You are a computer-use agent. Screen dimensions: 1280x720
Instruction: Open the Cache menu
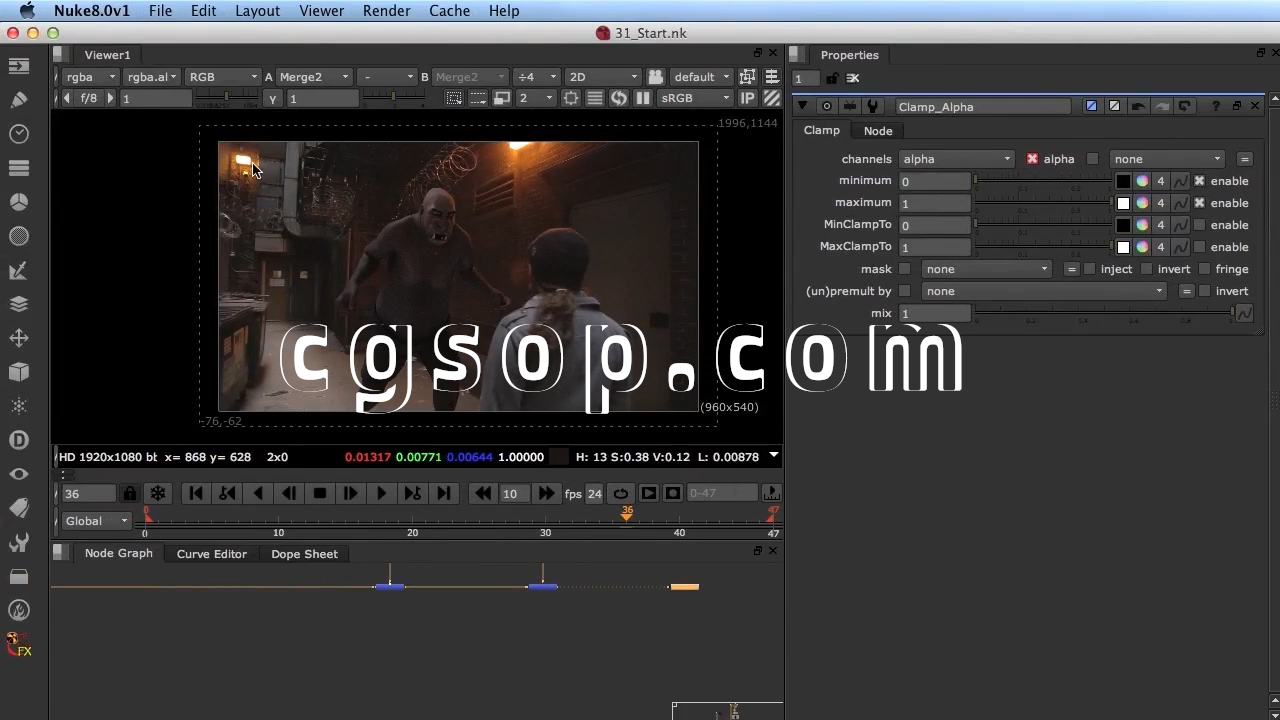point(449,11)
